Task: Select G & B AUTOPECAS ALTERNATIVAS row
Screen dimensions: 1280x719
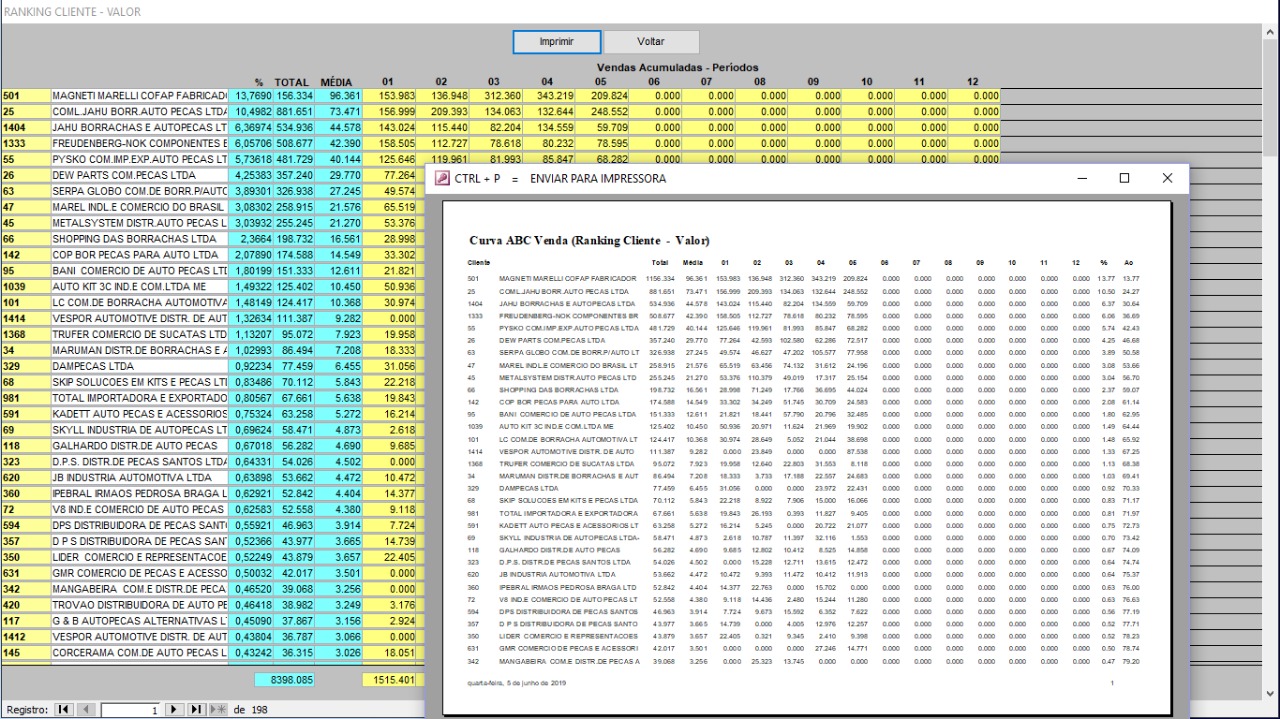Action: [140, 622]
